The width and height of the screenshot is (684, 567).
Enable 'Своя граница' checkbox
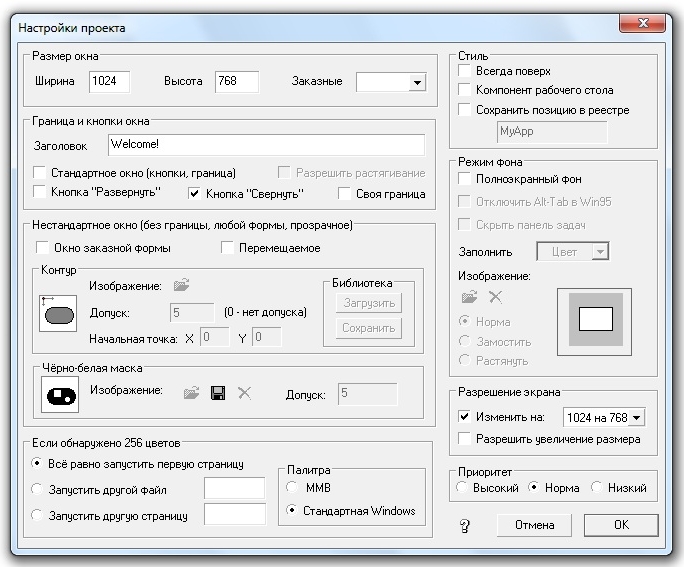[x=344, y=194]
